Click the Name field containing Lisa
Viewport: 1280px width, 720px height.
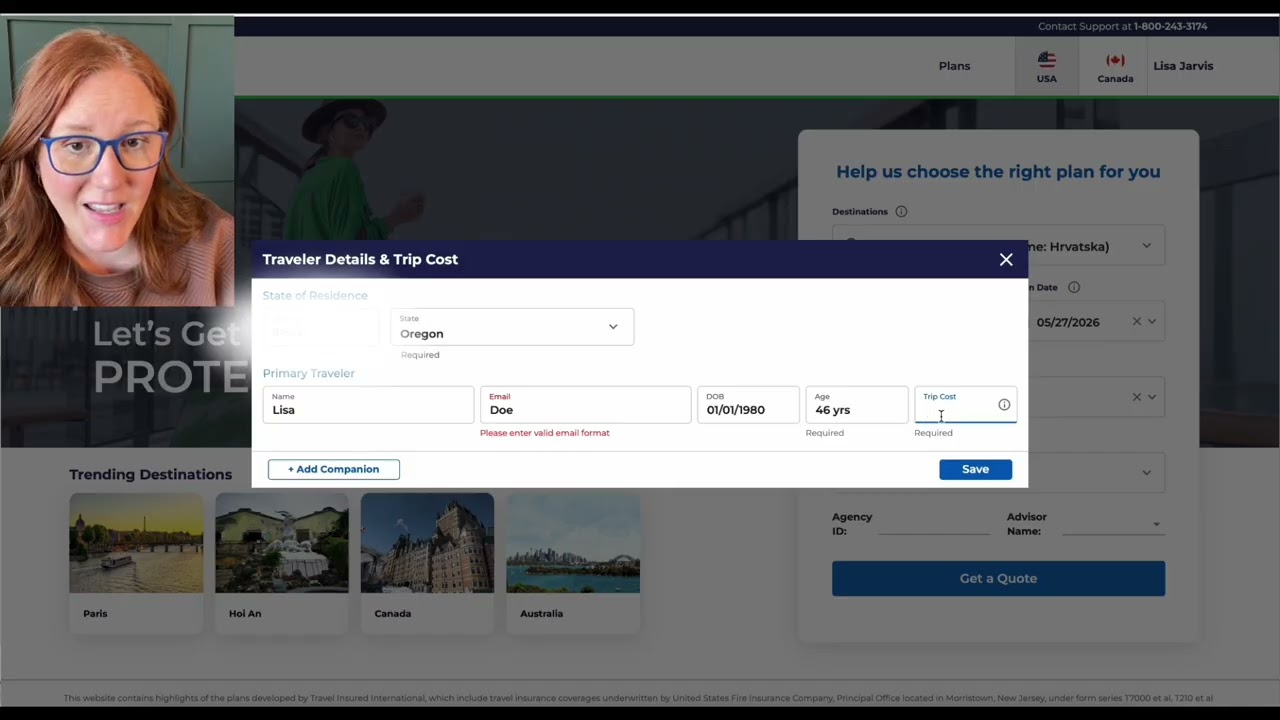368,405
